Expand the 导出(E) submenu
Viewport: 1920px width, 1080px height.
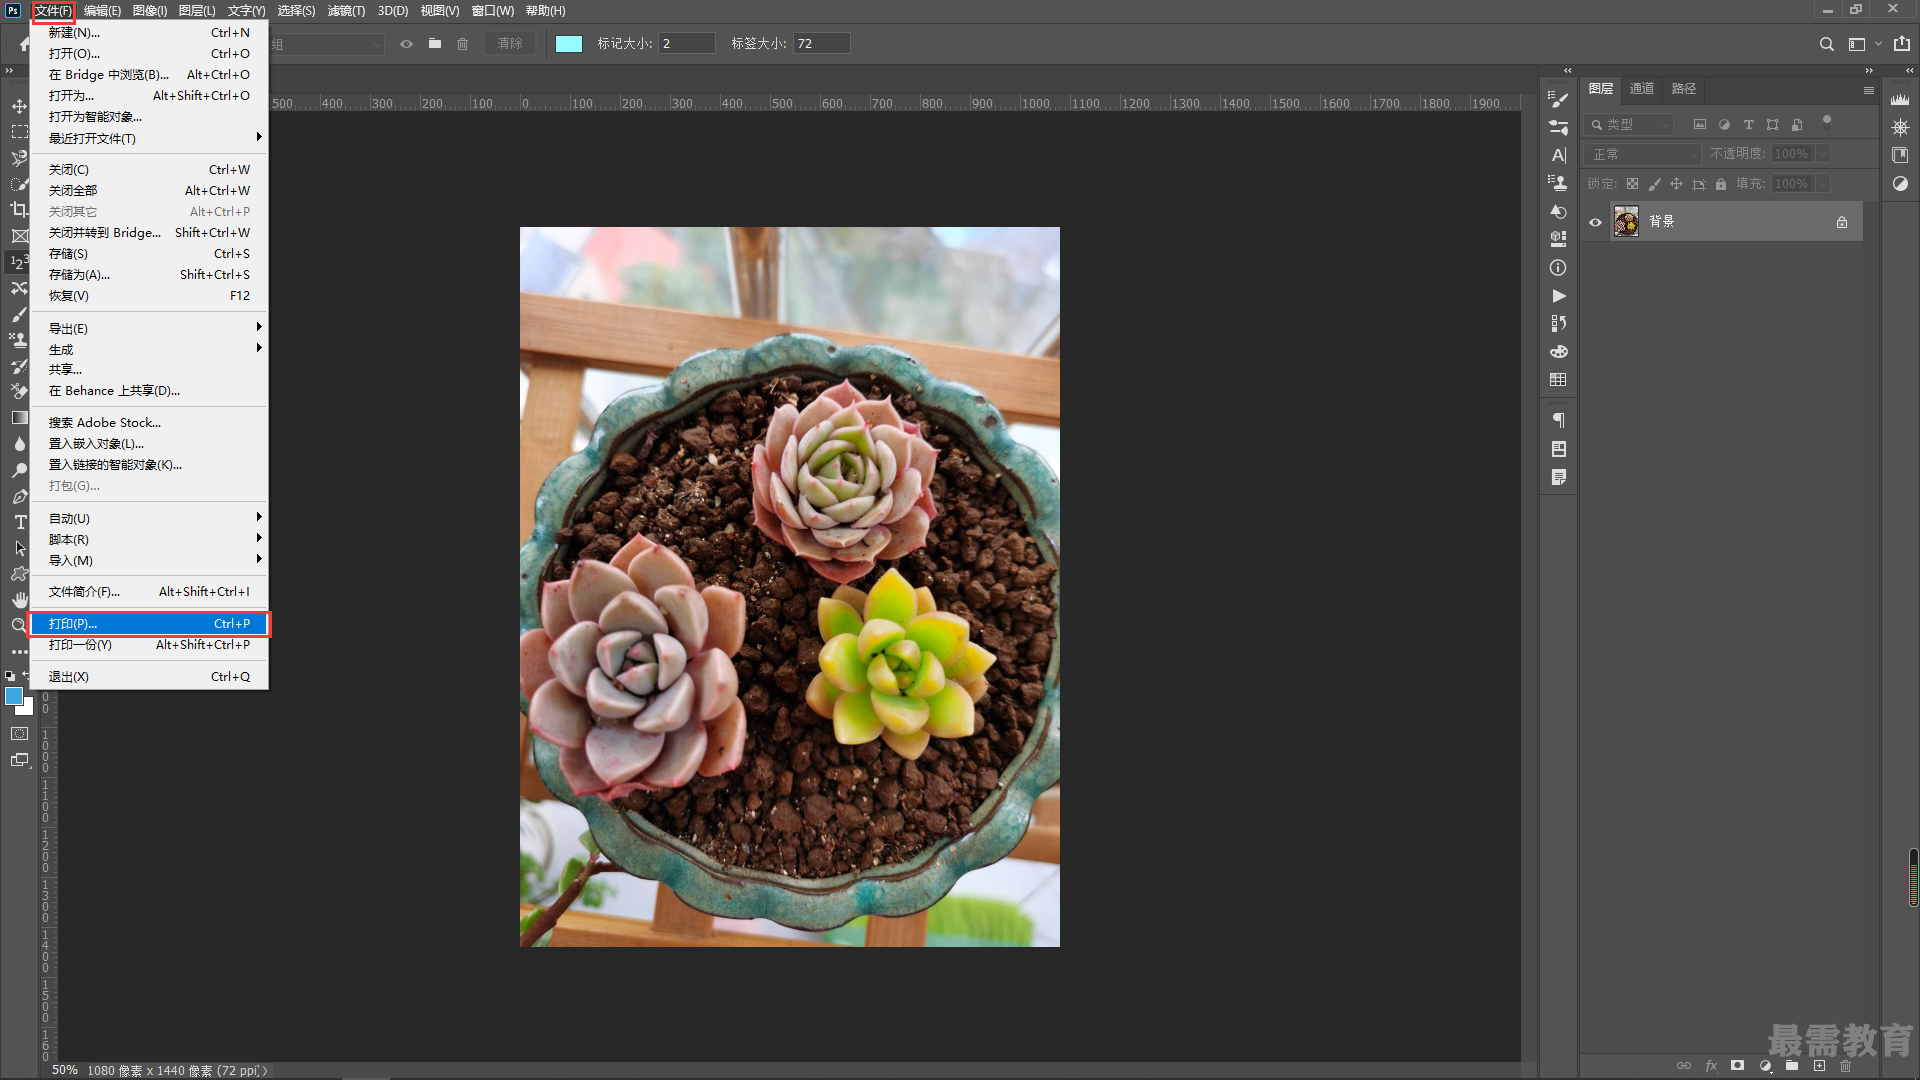(x=150, y=328)
